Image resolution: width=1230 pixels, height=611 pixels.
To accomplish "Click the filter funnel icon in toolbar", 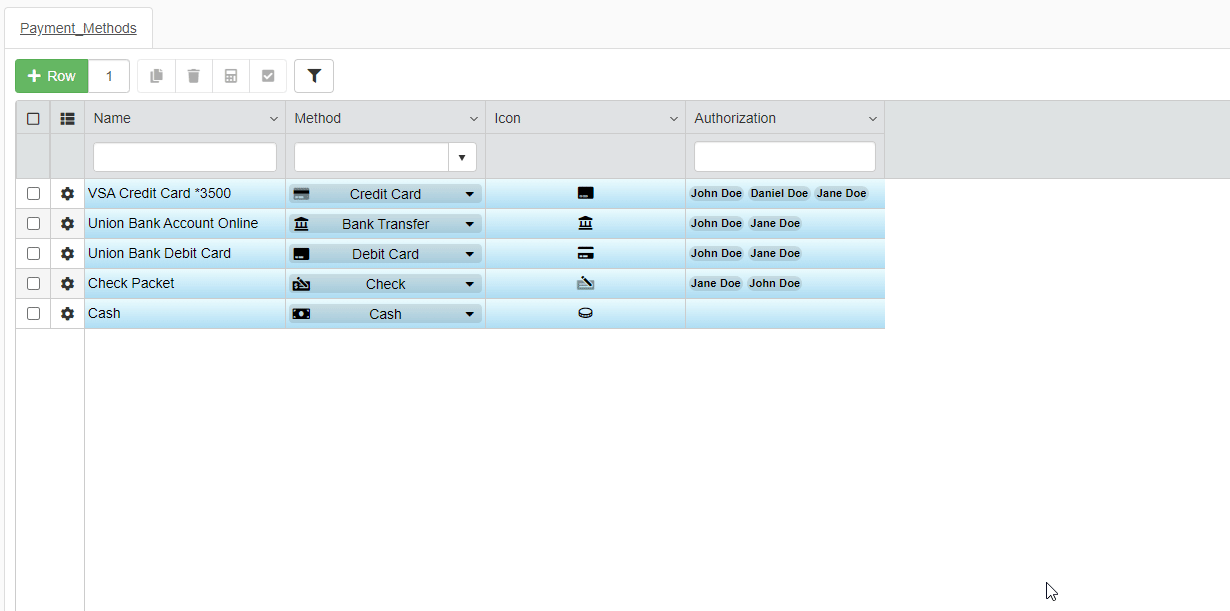I will (314, 76).
